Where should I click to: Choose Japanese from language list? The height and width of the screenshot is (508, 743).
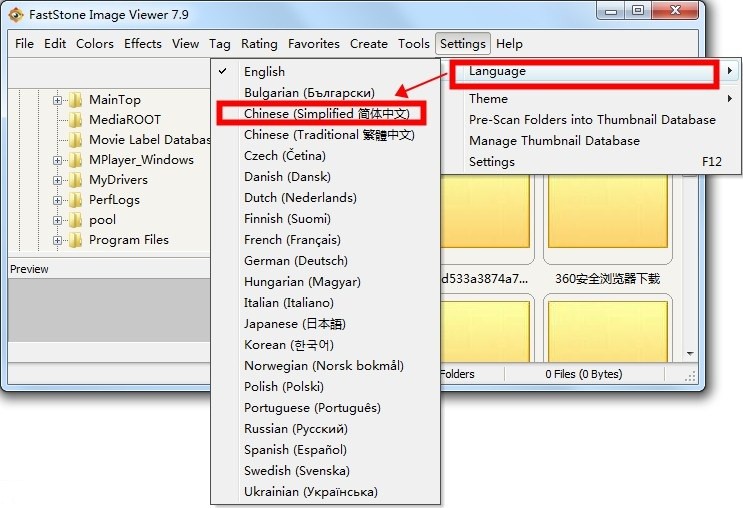pyautogui.click(x=325, y=324)
